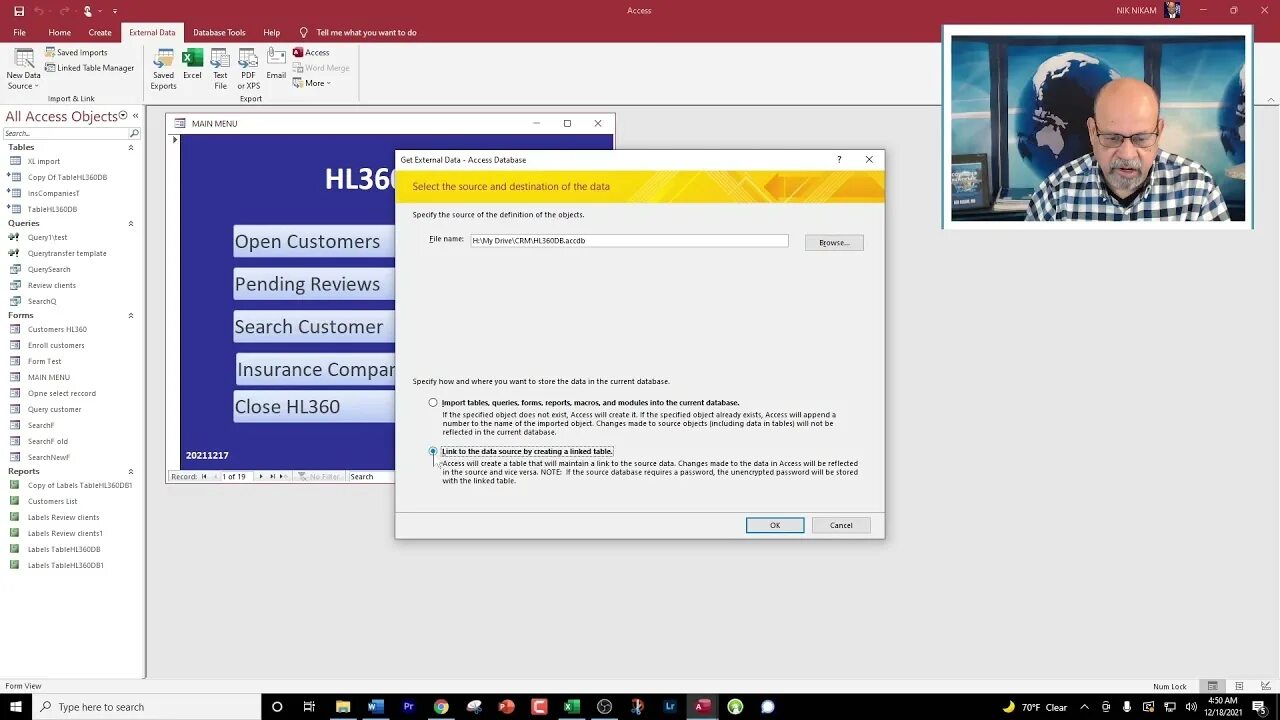1280x720 pixels.
Task: Click the Browse button
Action: click(834, 242)
